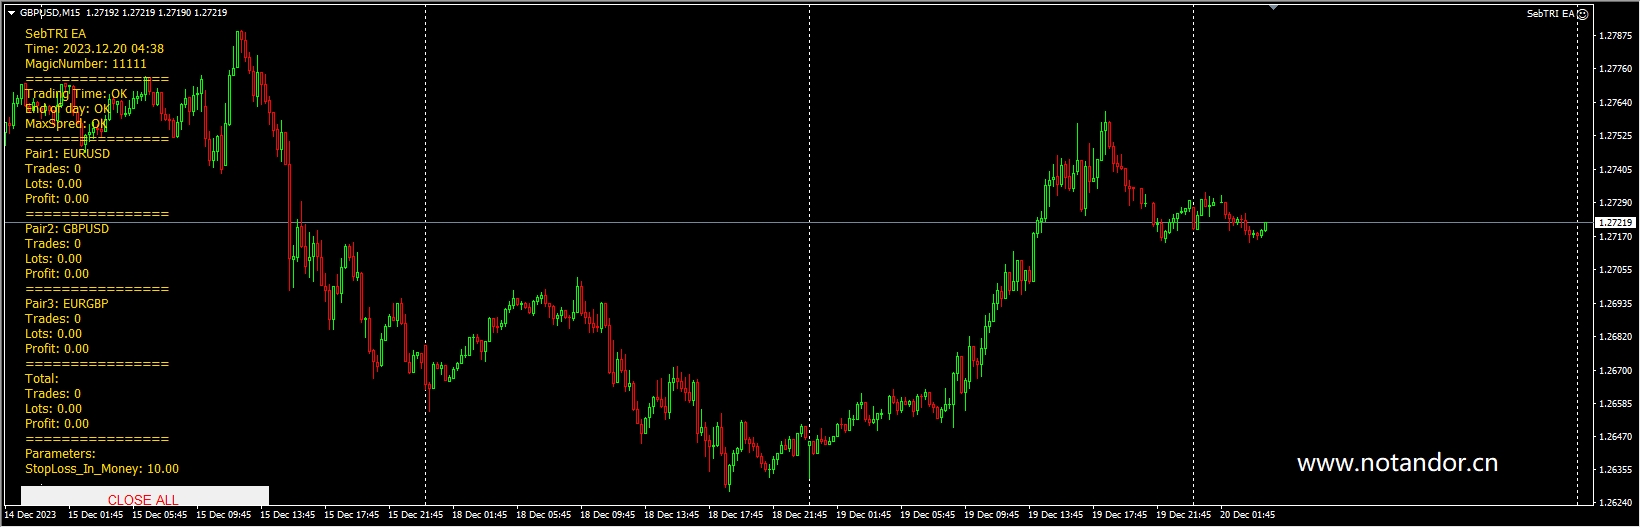Screen dimensions: 1641x528
Task: Click the Pair2: GBPUSD label
Action: (x=67, y=229)
